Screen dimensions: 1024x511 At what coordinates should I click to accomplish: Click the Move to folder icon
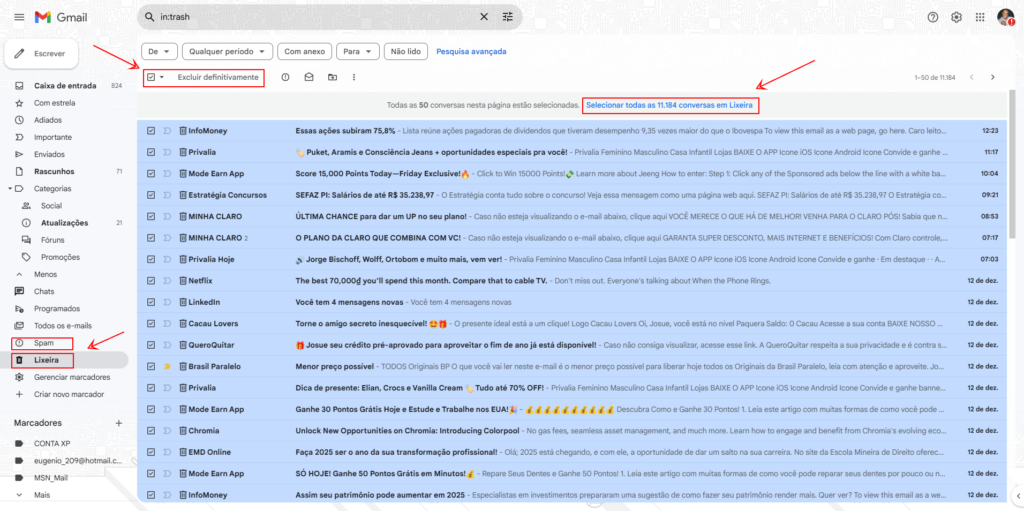click(332, 77)
